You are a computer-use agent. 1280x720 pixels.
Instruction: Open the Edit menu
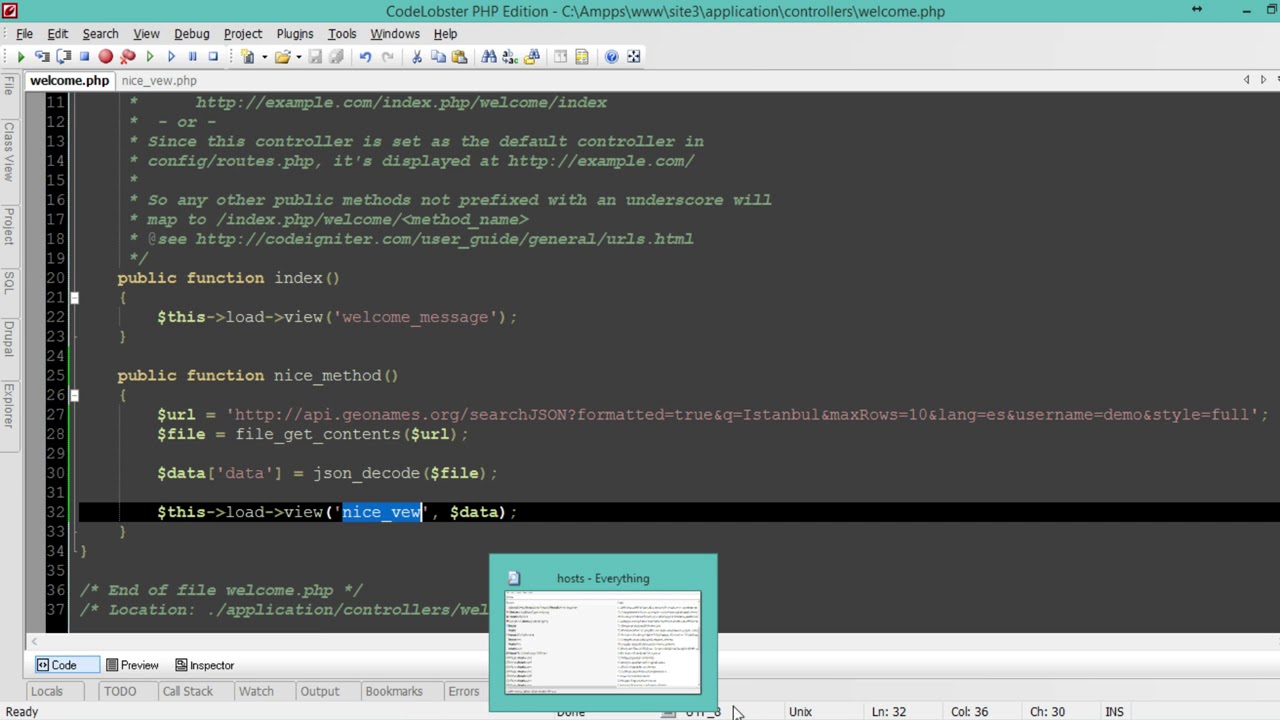tap(57, 34)
